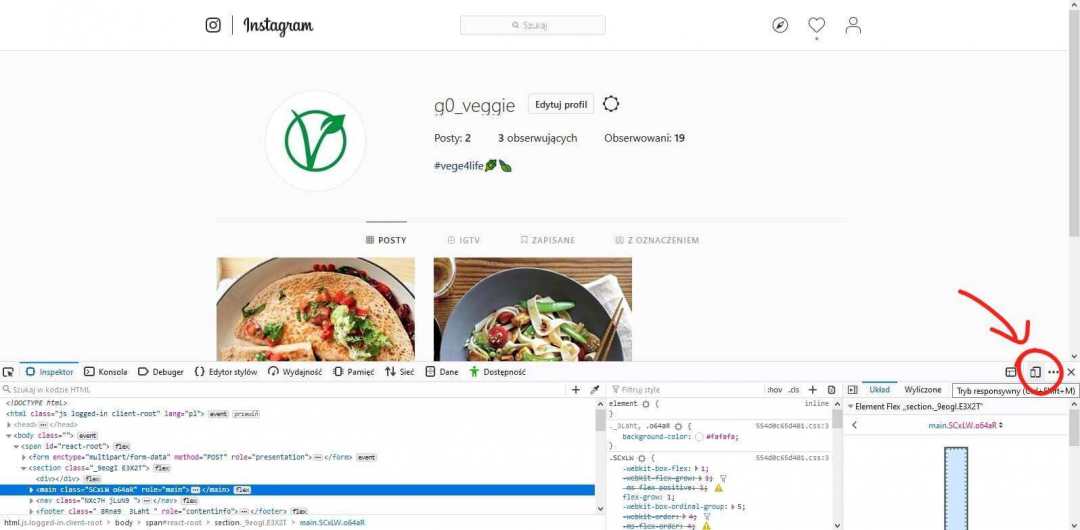Expand the main element node
The image size is (1080, 530).
pyautogui.click(x=31, y=490)
